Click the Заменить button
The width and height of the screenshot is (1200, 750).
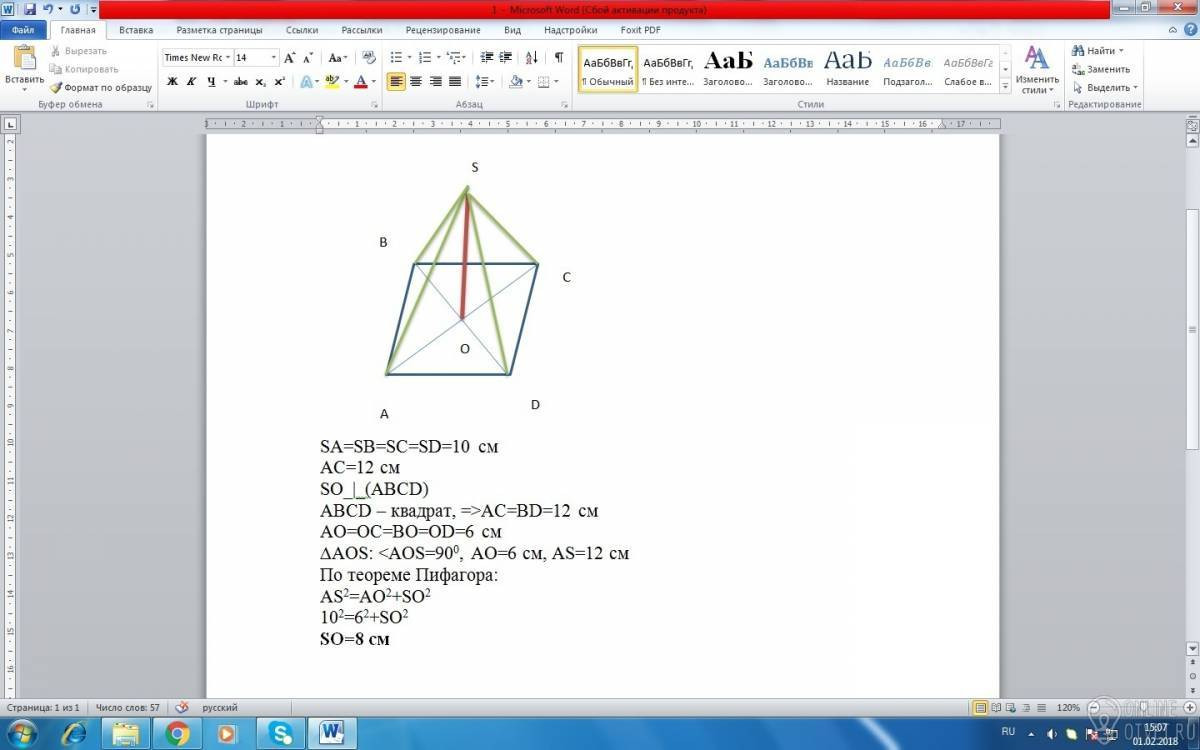coord(1101,69)
